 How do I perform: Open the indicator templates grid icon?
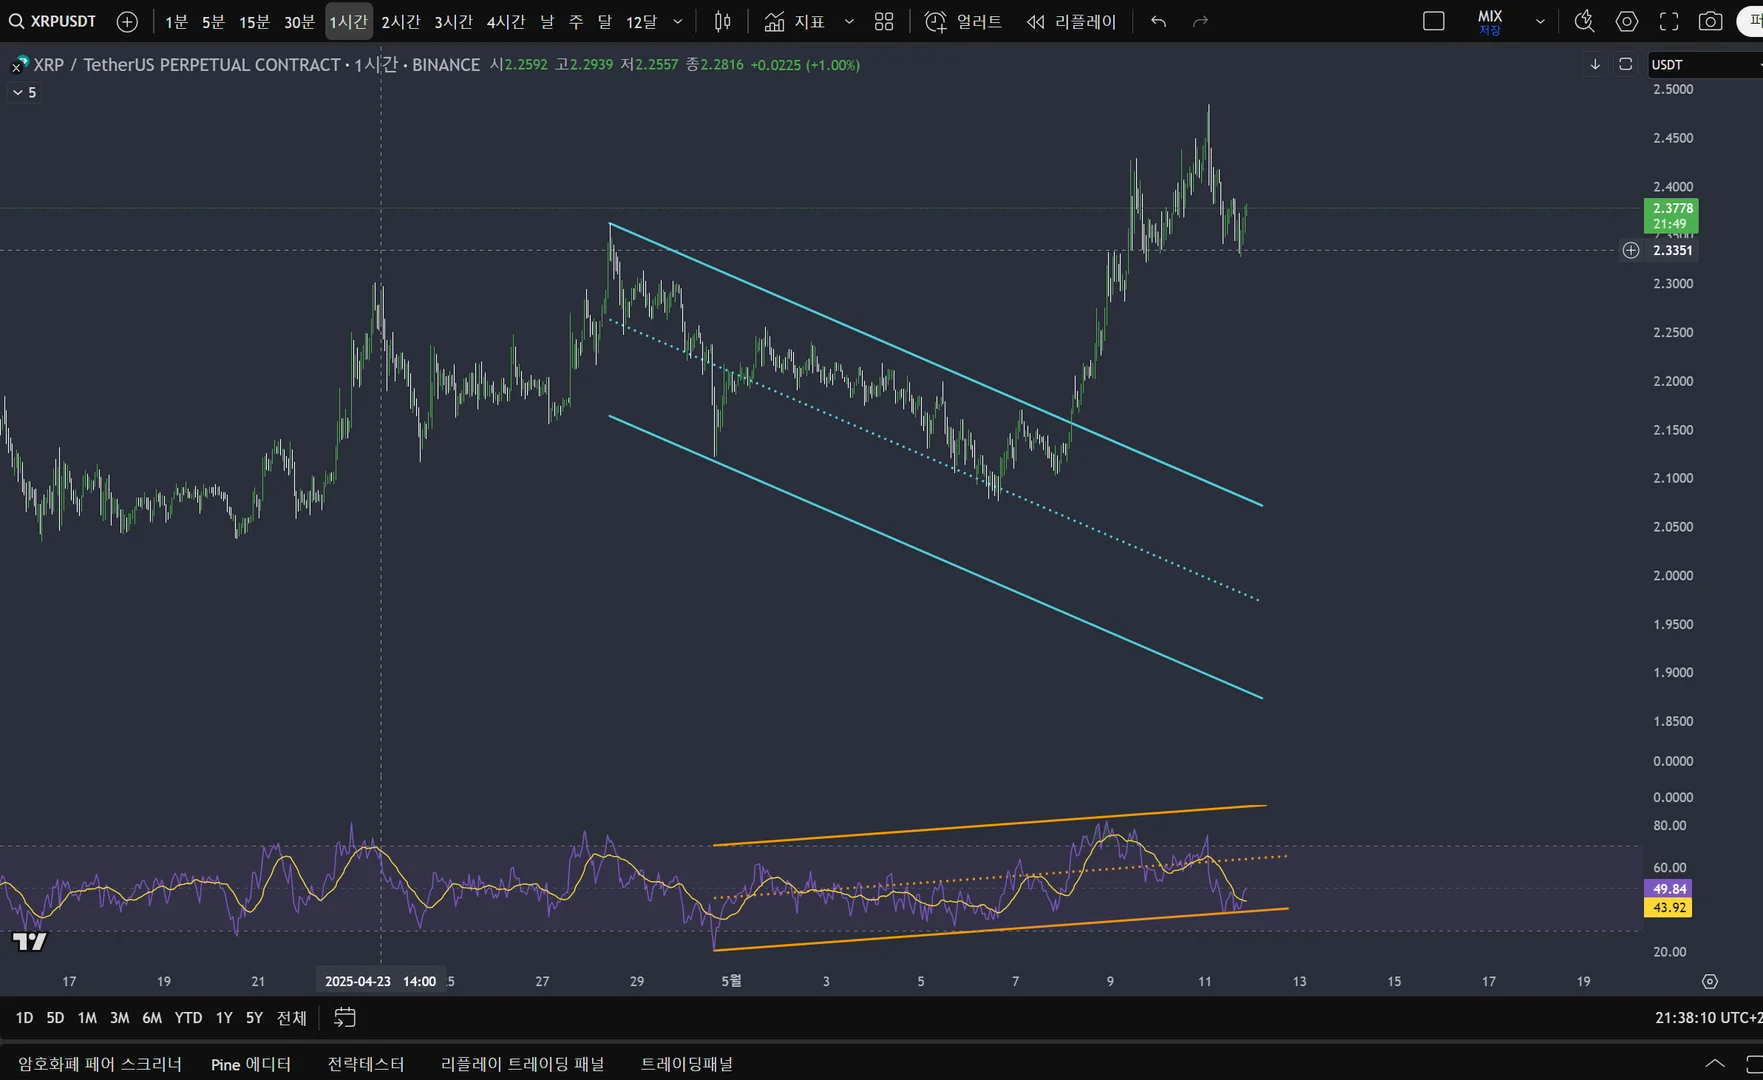coord(884,21)
